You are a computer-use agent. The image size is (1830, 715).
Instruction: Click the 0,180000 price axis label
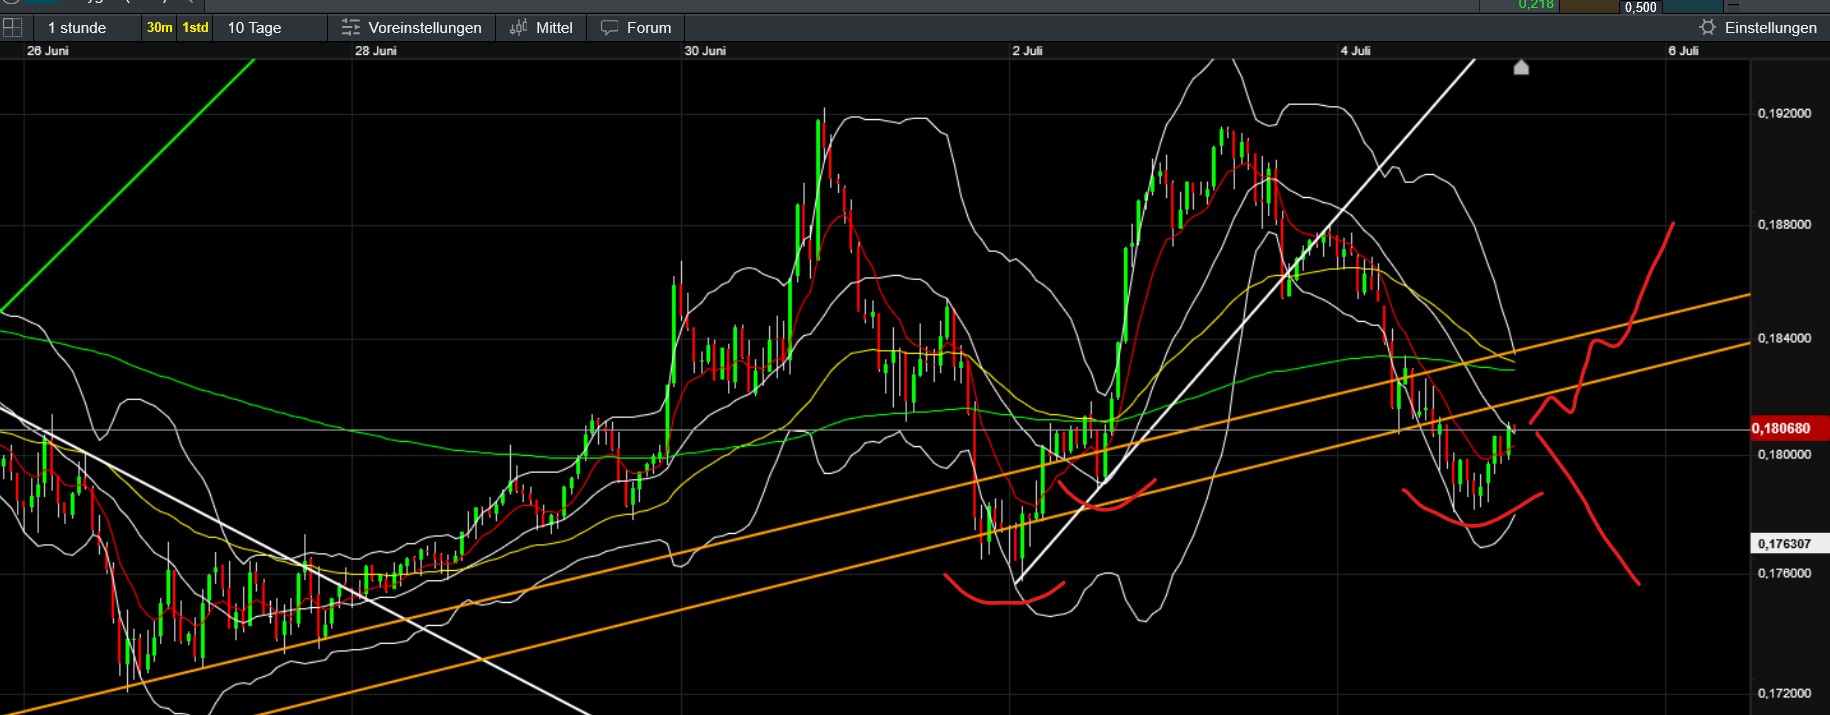1785,455
